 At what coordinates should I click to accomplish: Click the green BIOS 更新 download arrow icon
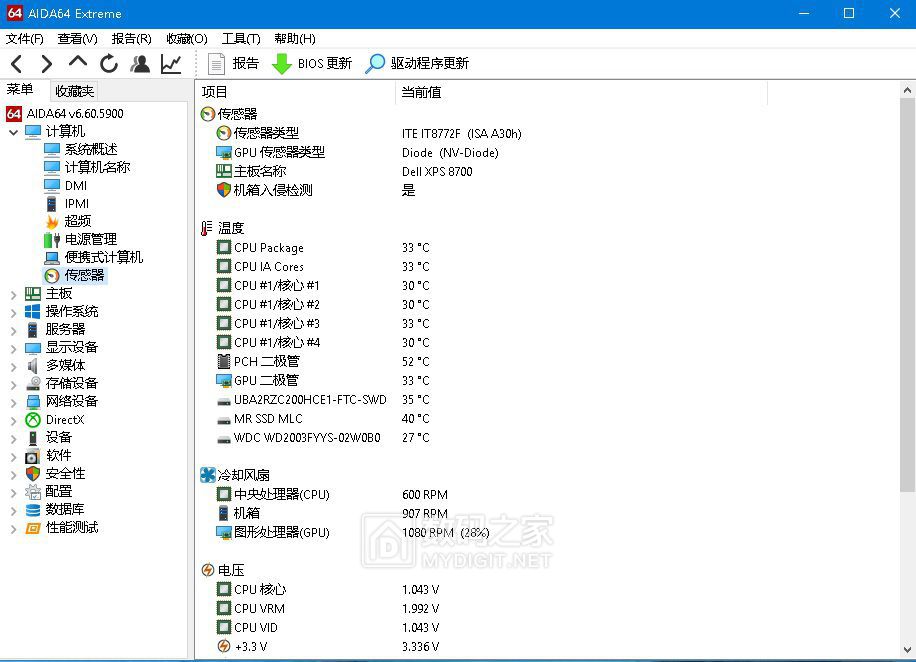point(282,63)
